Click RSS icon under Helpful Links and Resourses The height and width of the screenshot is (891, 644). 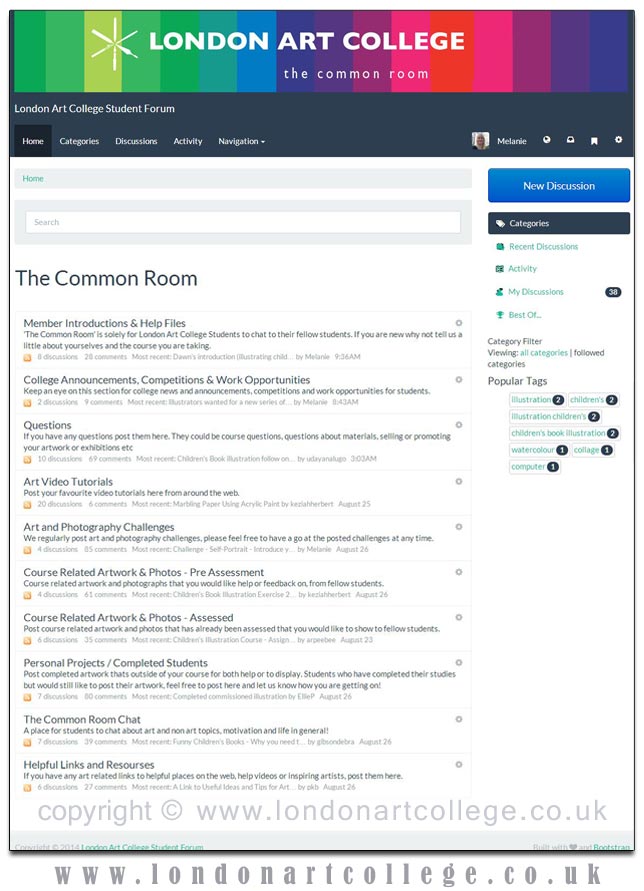click(x=27, y=788)
